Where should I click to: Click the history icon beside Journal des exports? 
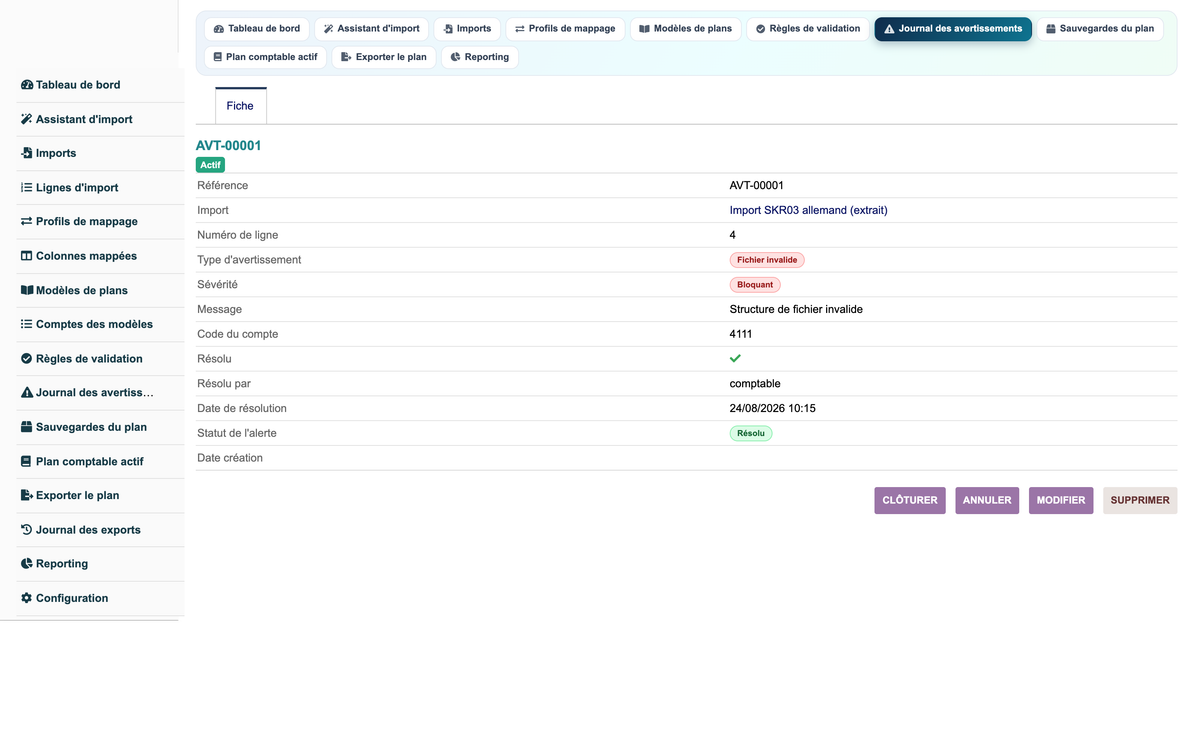pyautogui.click(x=27, y=529)
